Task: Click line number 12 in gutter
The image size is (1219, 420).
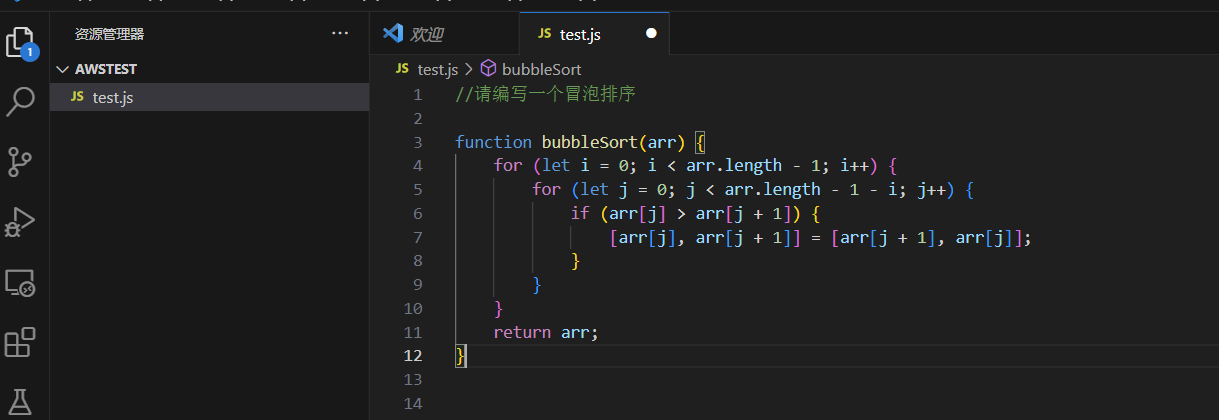Action: [x=413, y=356]
